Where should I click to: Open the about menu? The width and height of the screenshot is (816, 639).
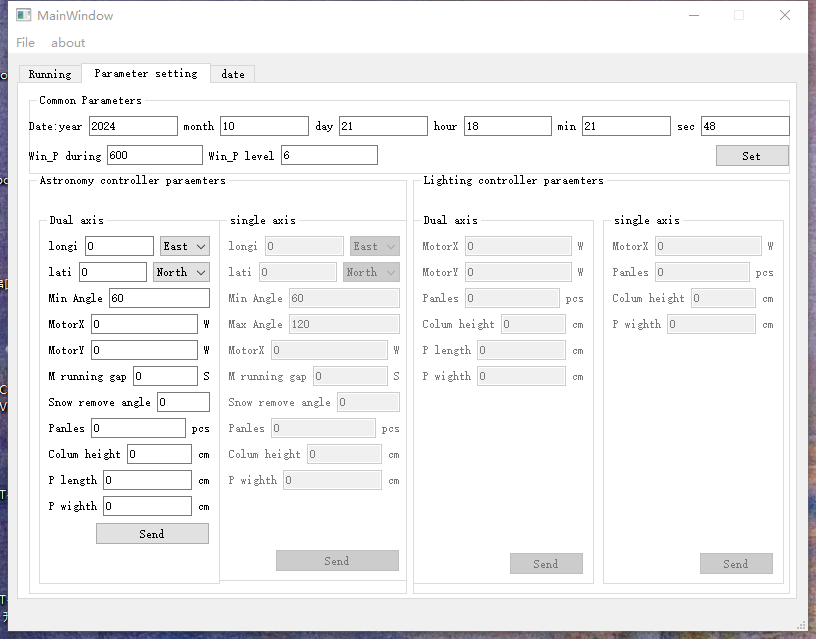[68, 43]
